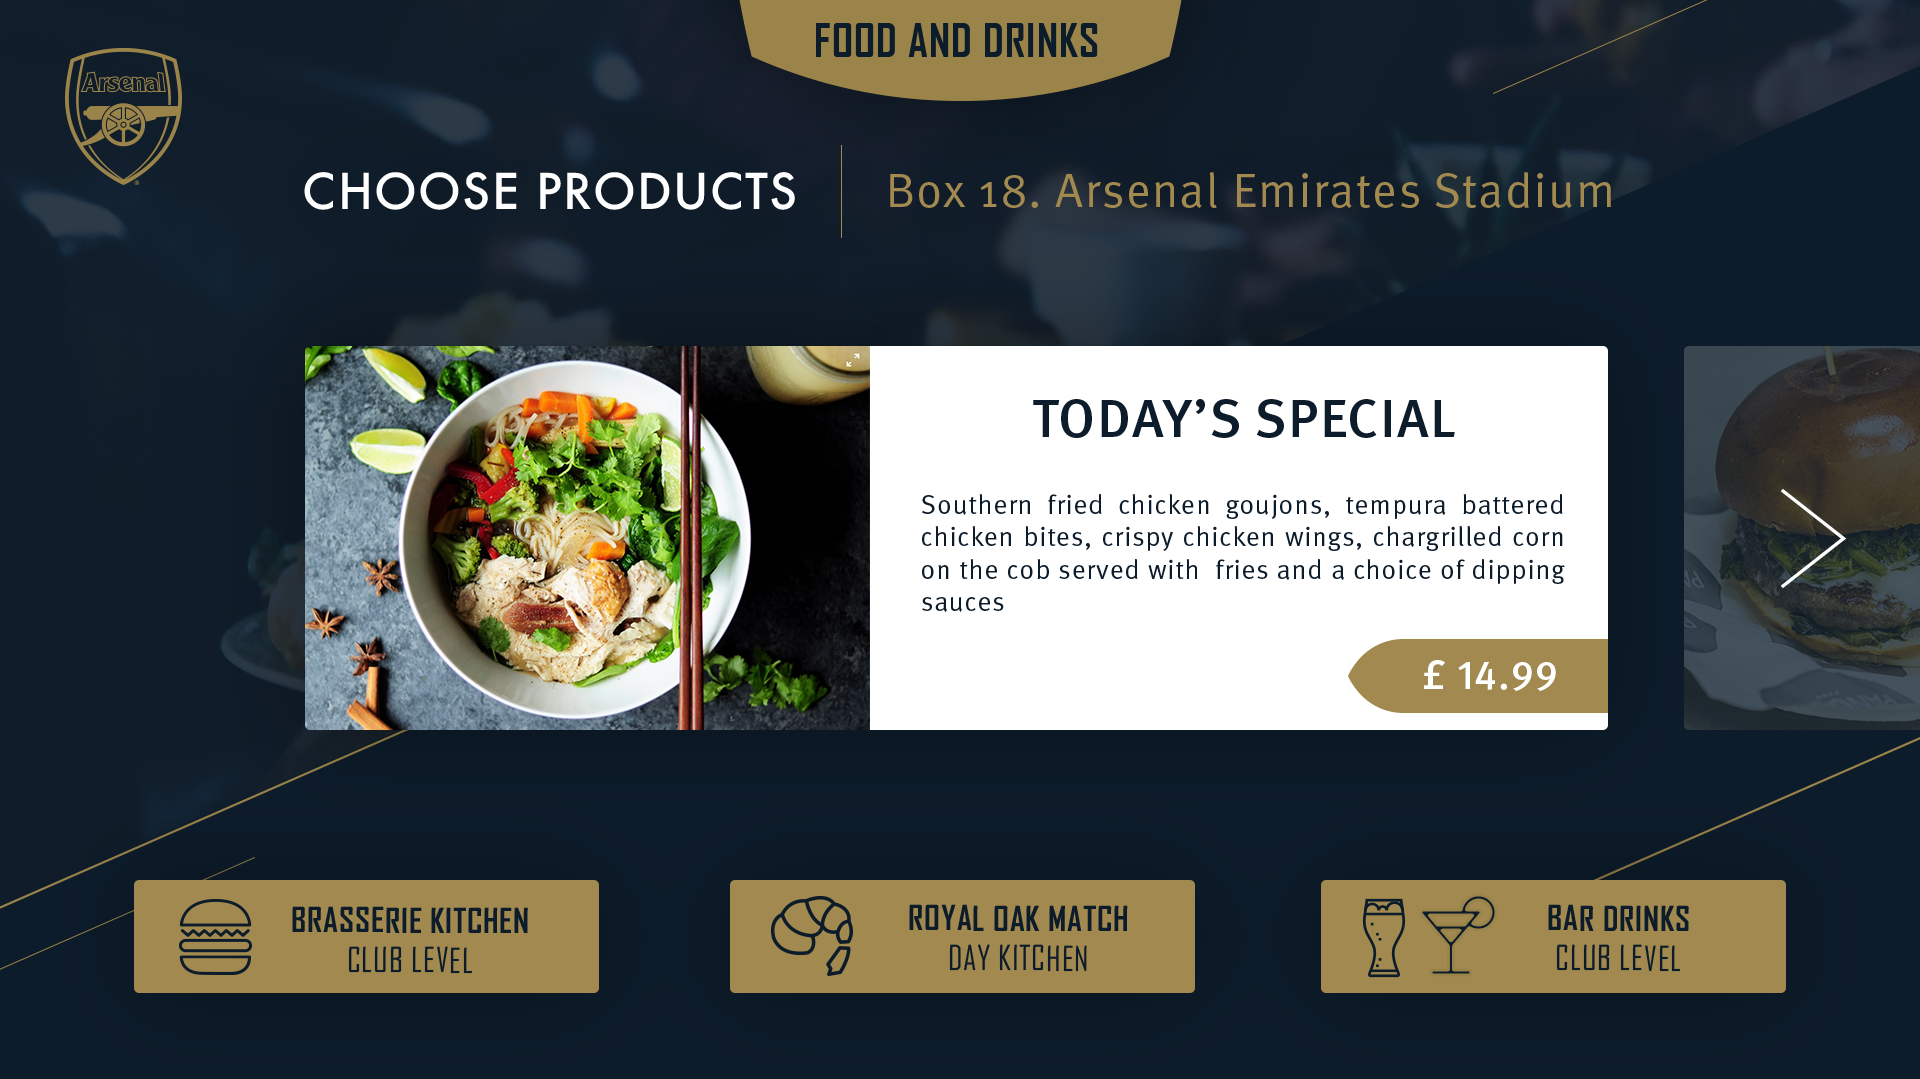Show next dish with right arrow

1812,538
